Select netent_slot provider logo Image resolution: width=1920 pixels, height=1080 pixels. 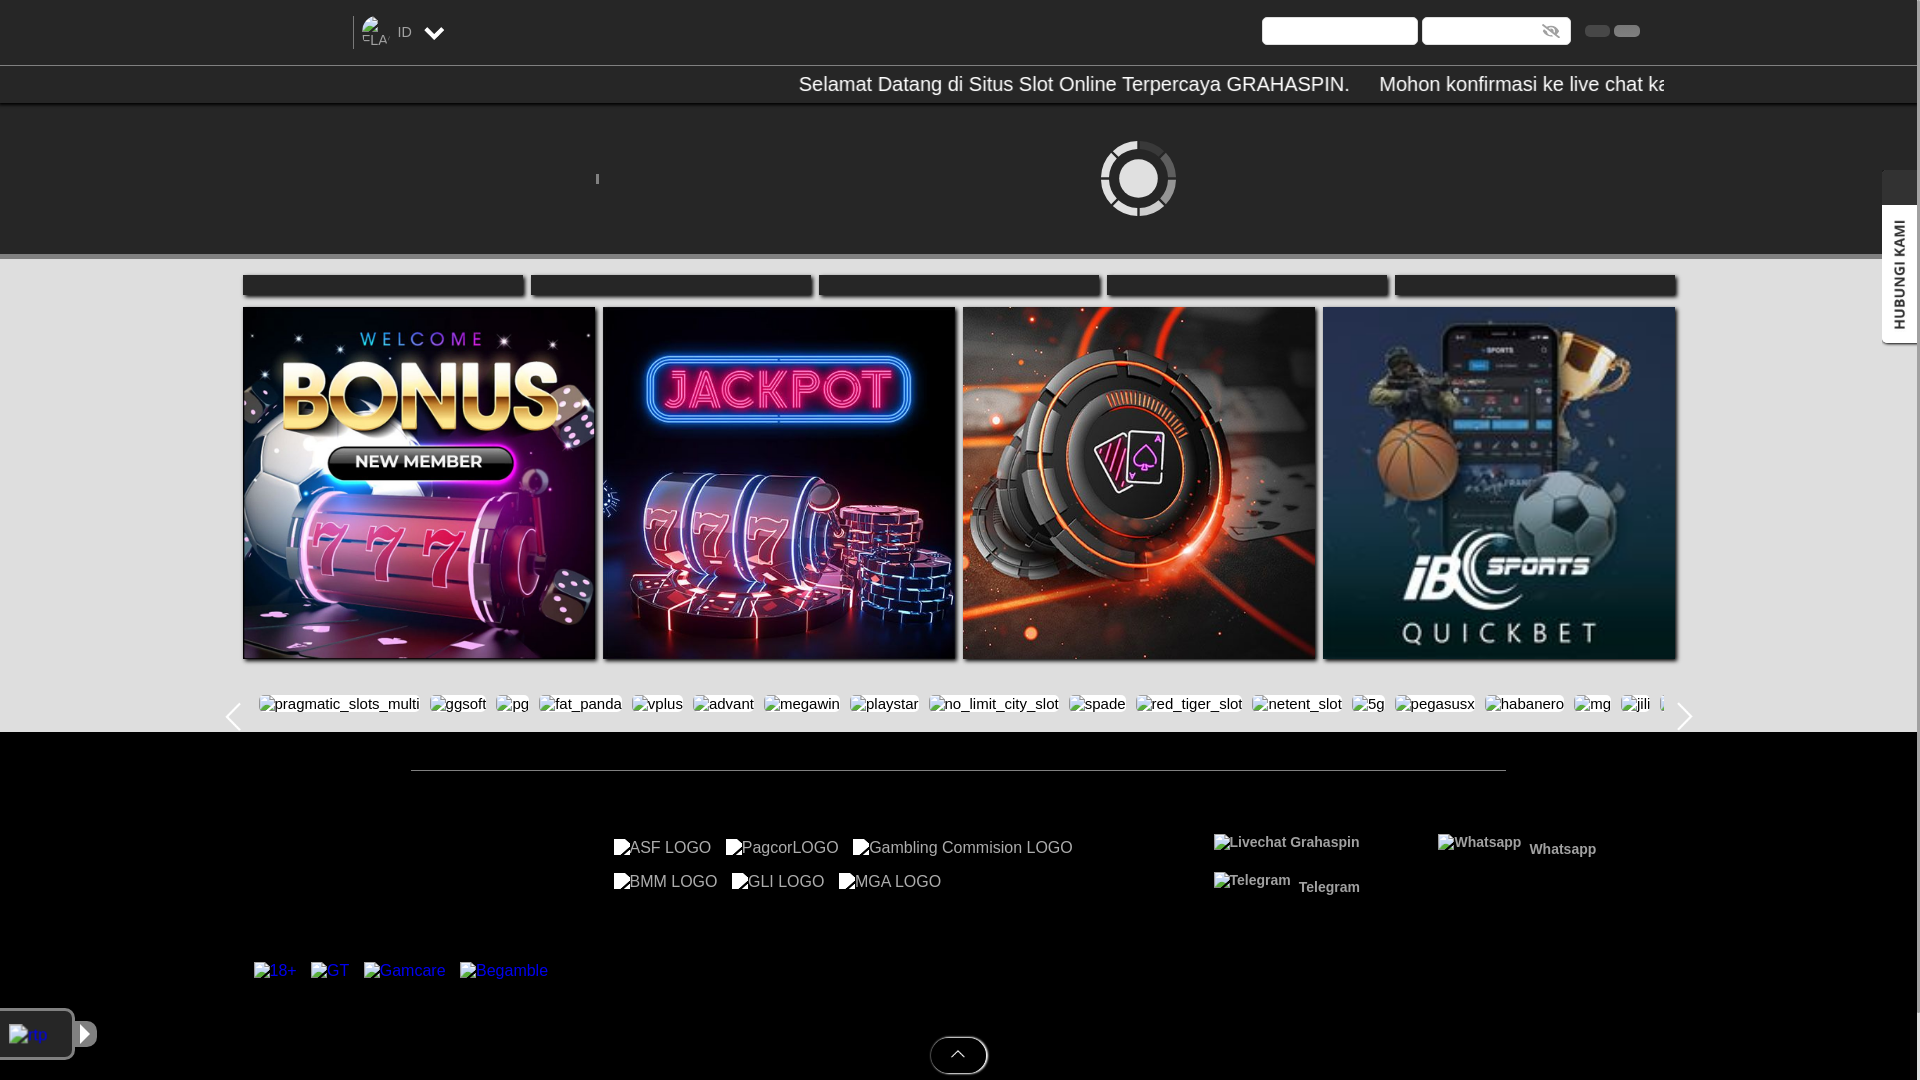click(x=1297, y=704)
